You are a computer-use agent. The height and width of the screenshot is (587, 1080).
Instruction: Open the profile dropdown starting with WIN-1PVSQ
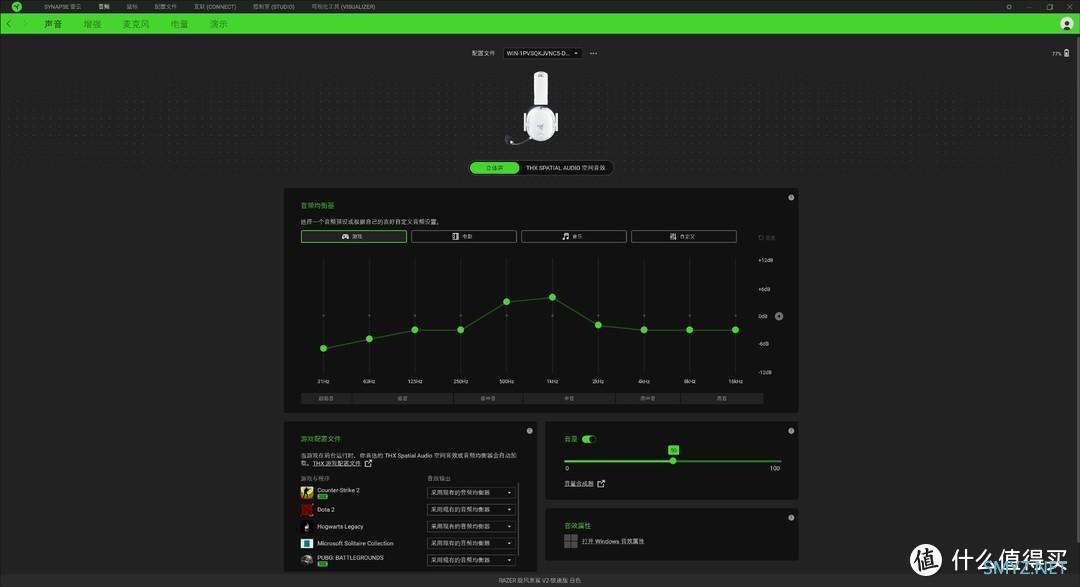543,53
